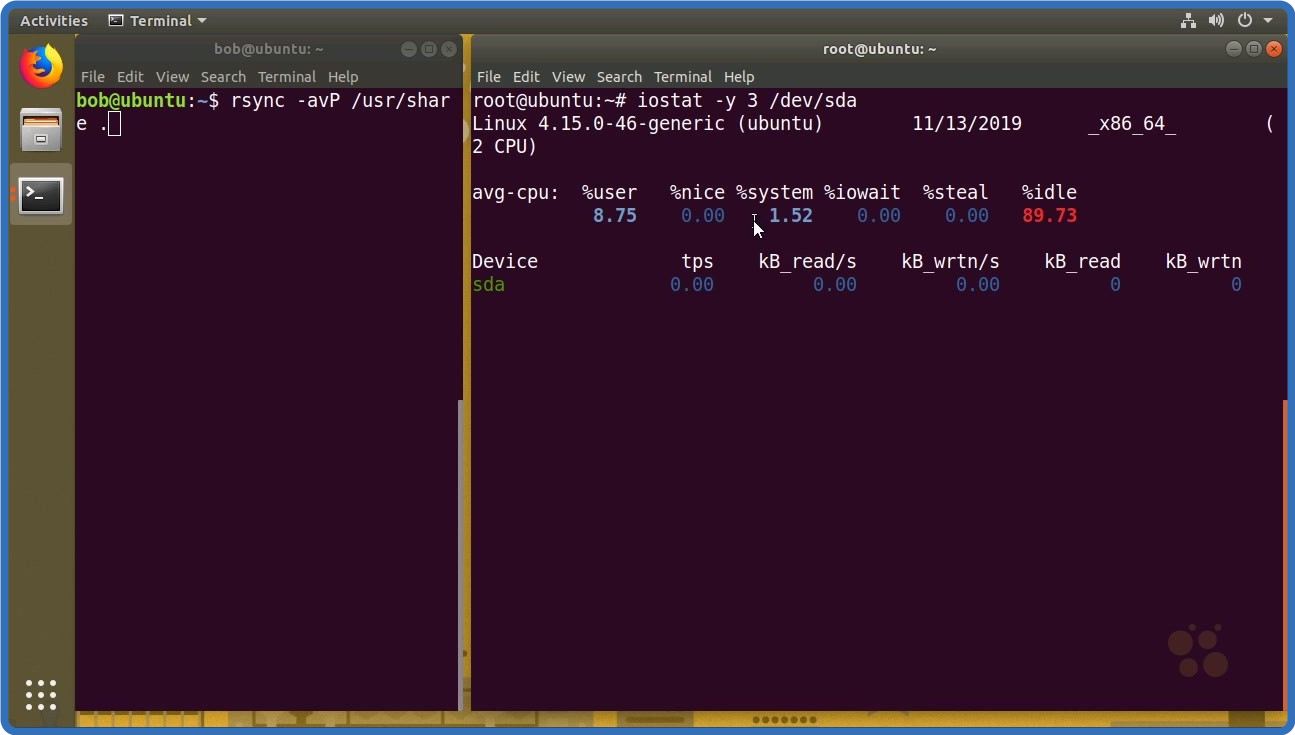Open View menu in root@ubuntu terminal
Viewport: 1295px width, 735px height.
tap(568, 76)
